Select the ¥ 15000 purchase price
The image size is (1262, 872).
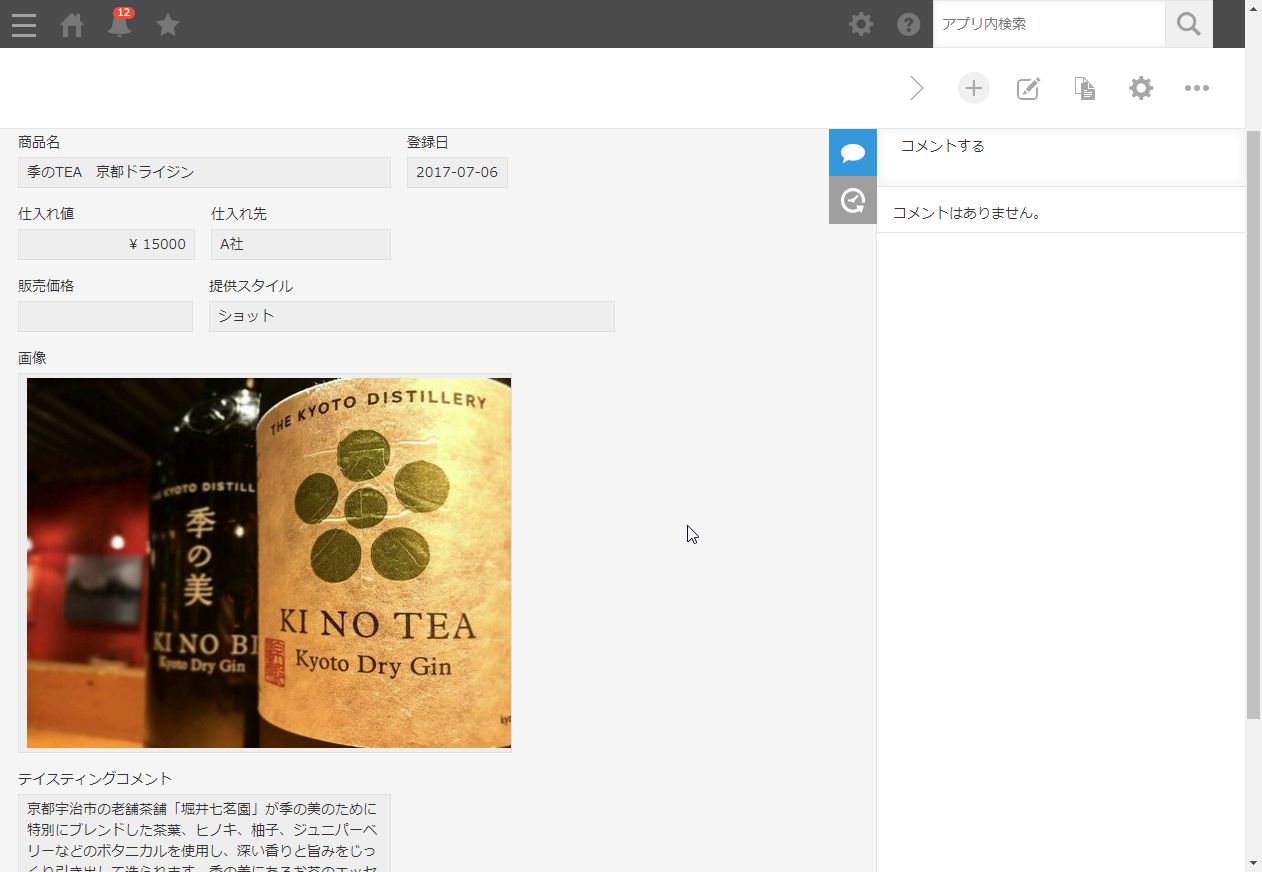click(106, 244)
